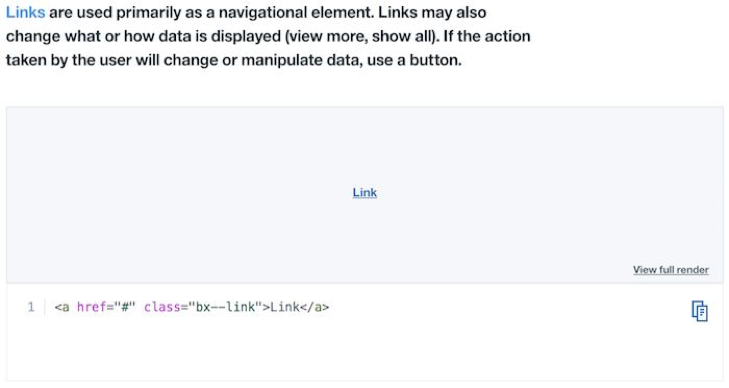Click the Link text inside code snippet
This screenshot has height=388, width=729.
pos(285,307)
